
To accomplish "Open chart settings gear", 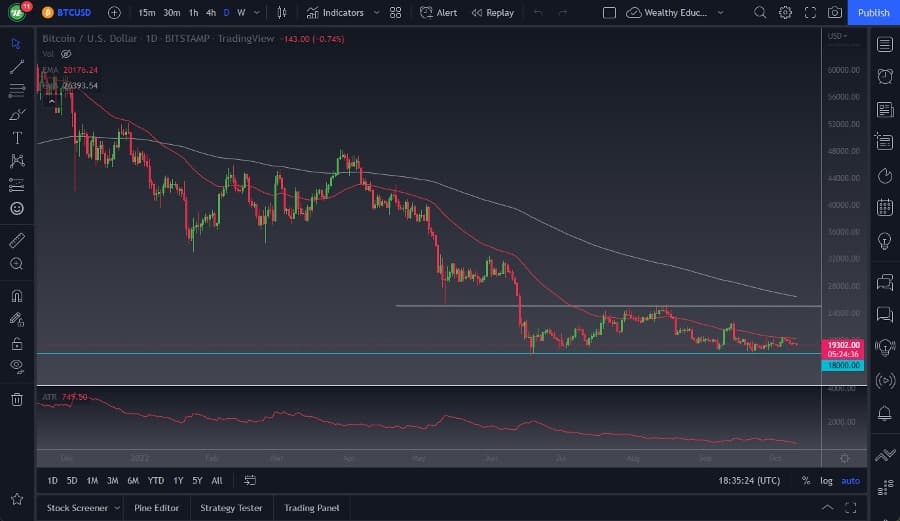I will pyautogui.click(x=785, y=13).
